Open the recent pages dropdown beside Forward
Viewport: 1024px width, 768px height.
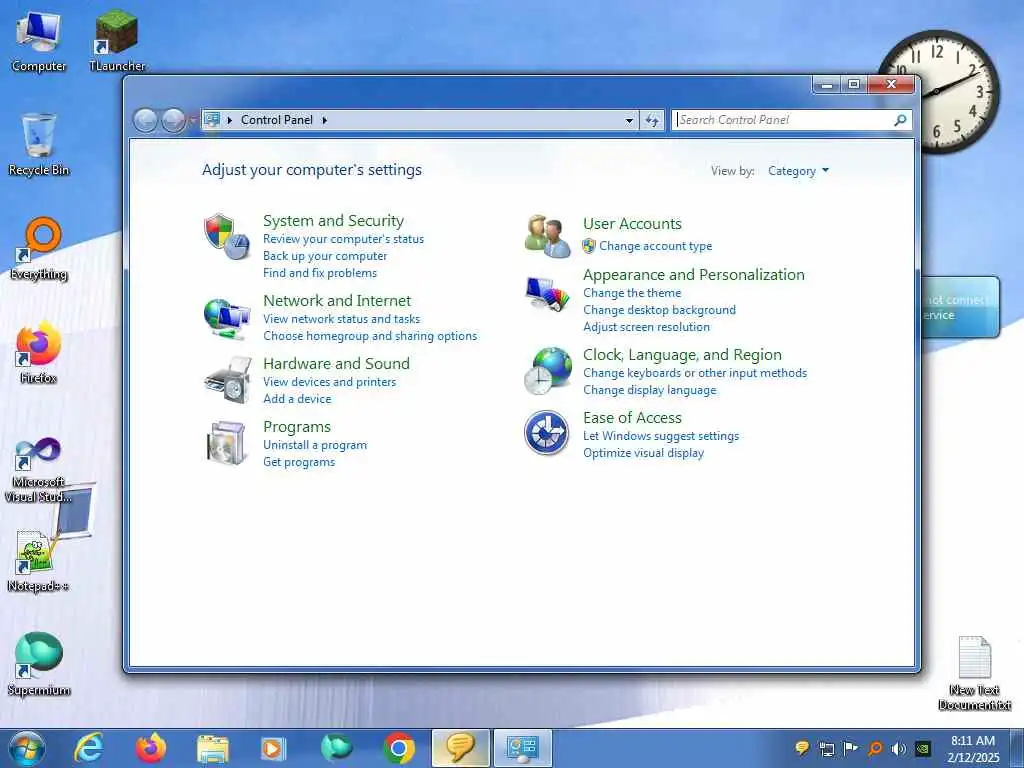(192, 120)
